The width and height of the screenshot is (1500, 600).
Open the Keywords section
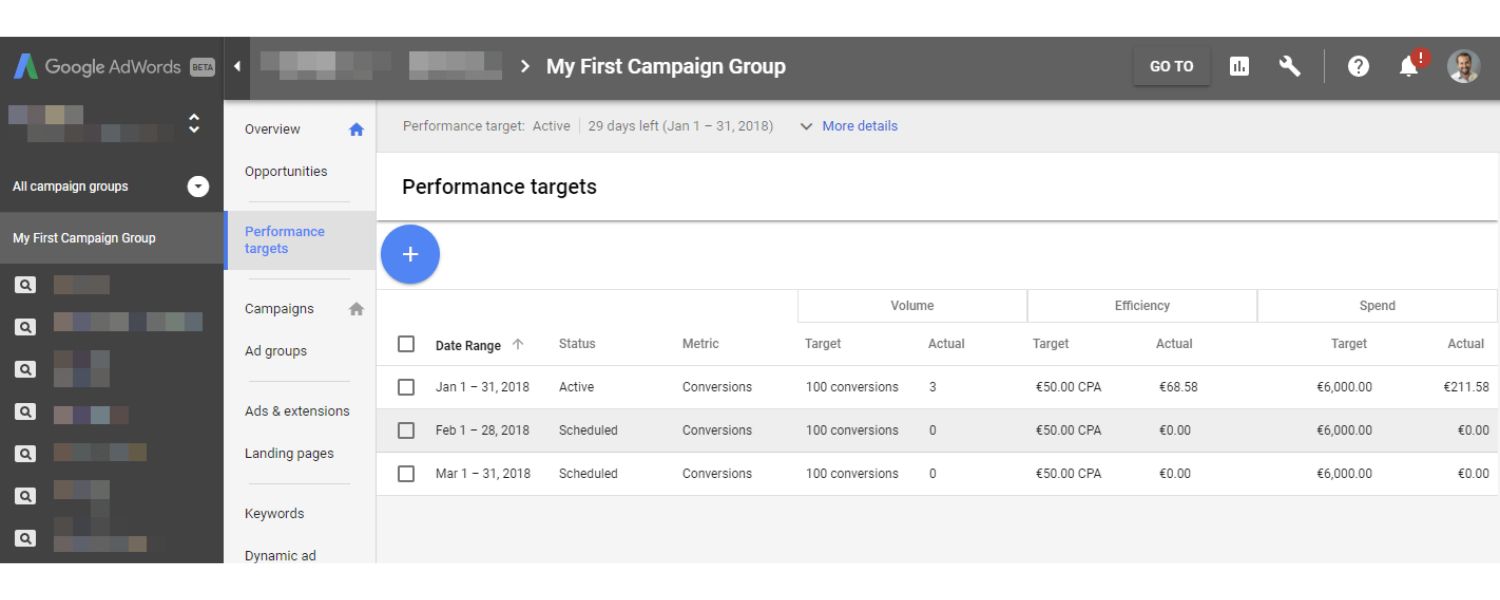point(275,513)
